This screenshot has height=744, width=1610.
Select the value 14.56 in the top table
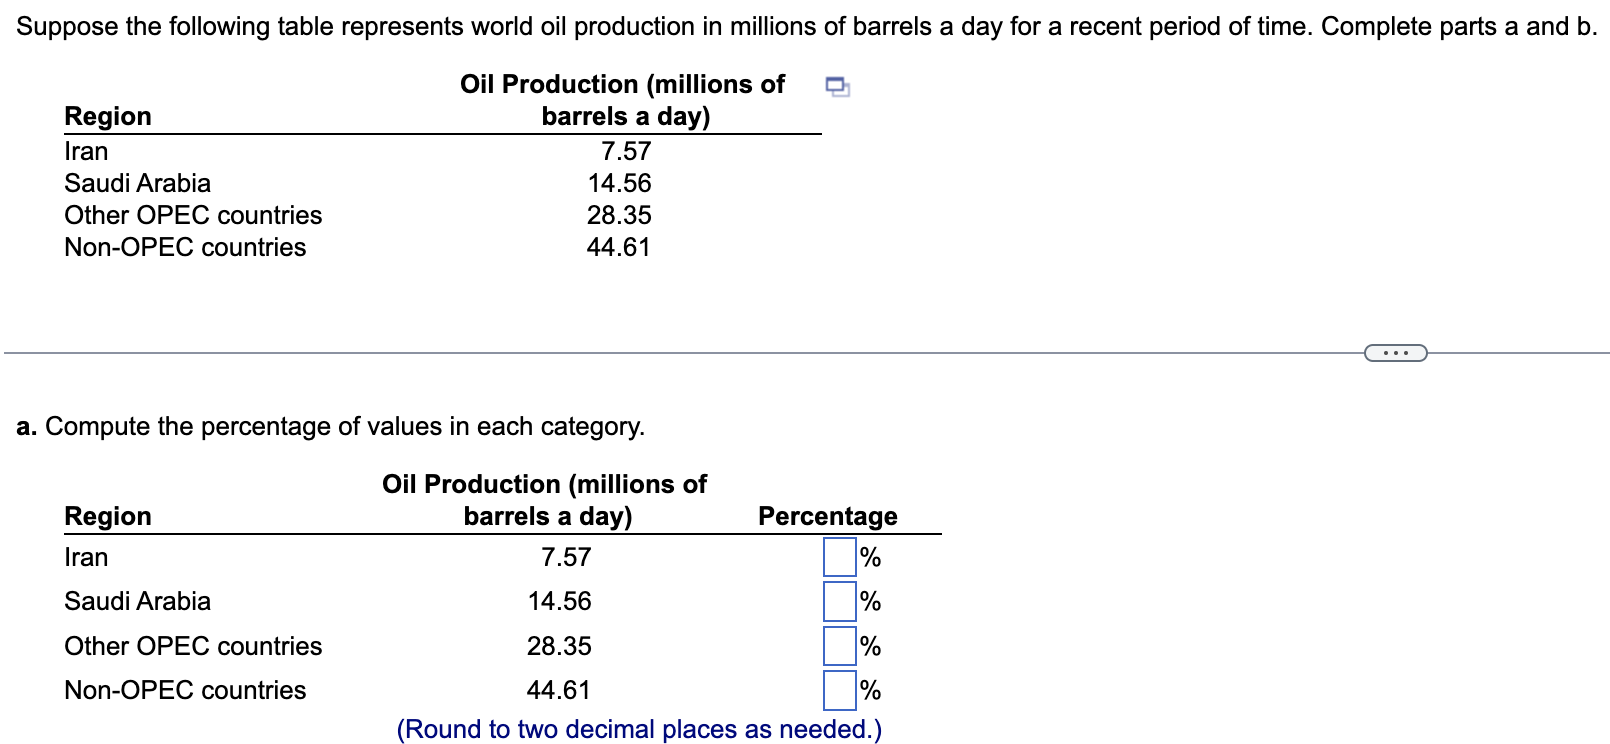pyautogui.click(x=619, y=183)
